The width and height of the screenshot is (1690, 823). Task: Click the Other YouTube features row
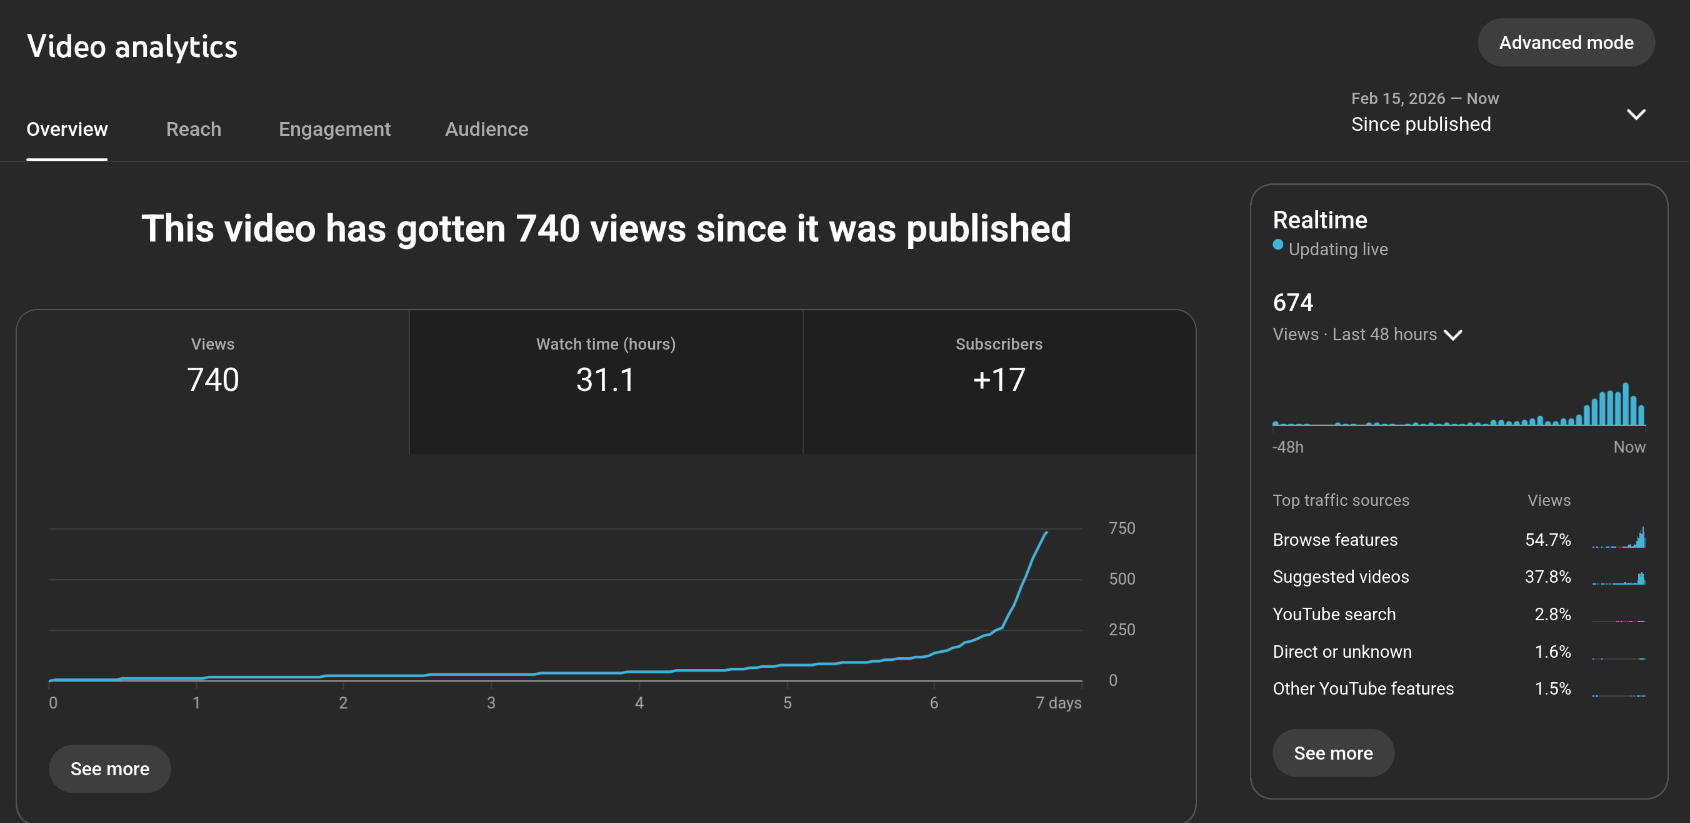click(x=1363, y=689)
